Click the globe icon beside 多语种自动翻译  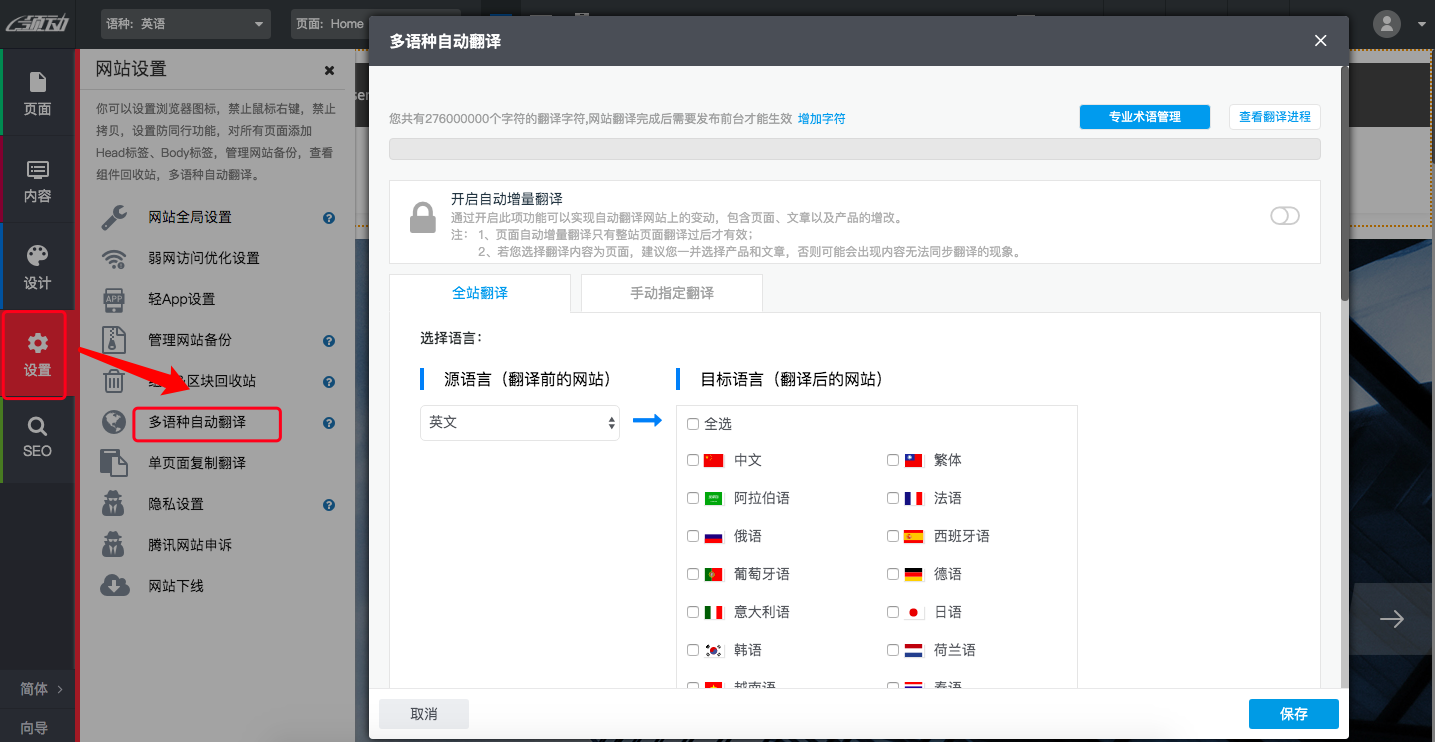[x=115, y=422]
